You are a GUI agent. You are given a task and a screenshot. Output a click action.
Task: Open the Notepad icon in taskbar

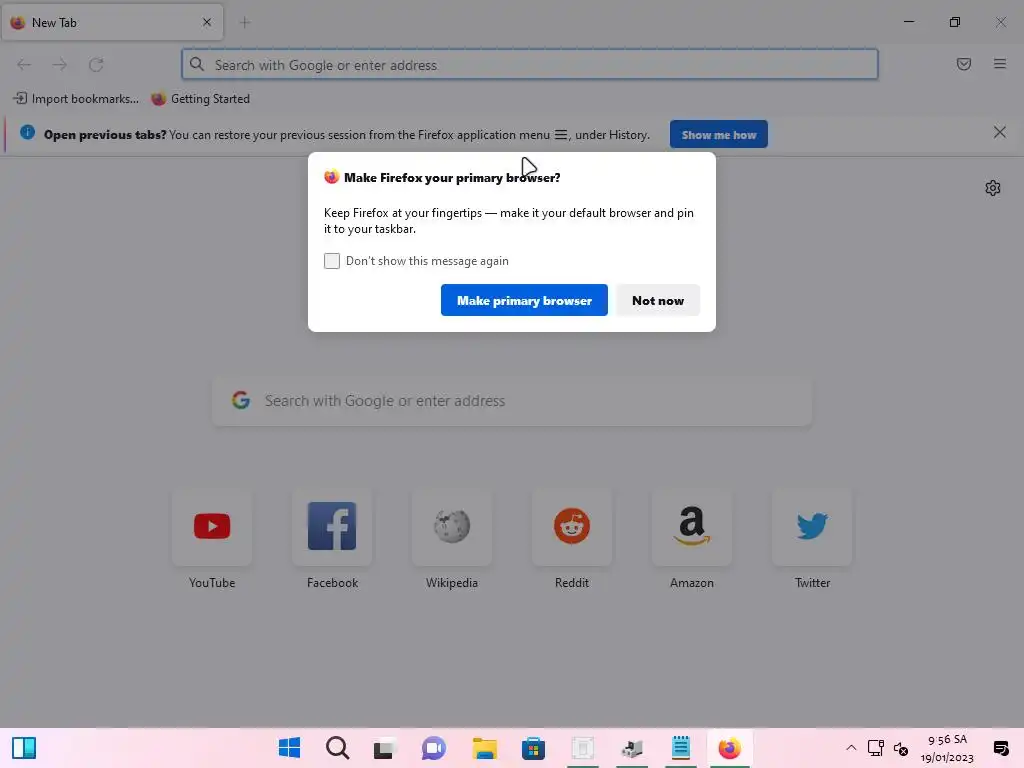click(680, 748)
